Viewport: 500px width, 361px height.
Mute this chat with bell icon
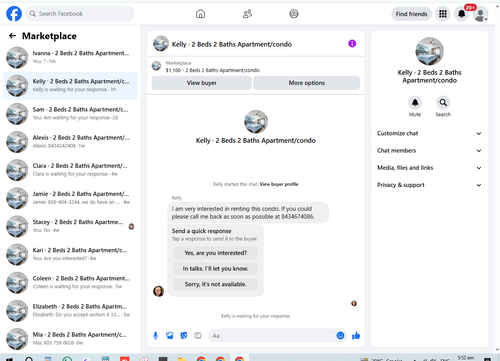[415, 102]
